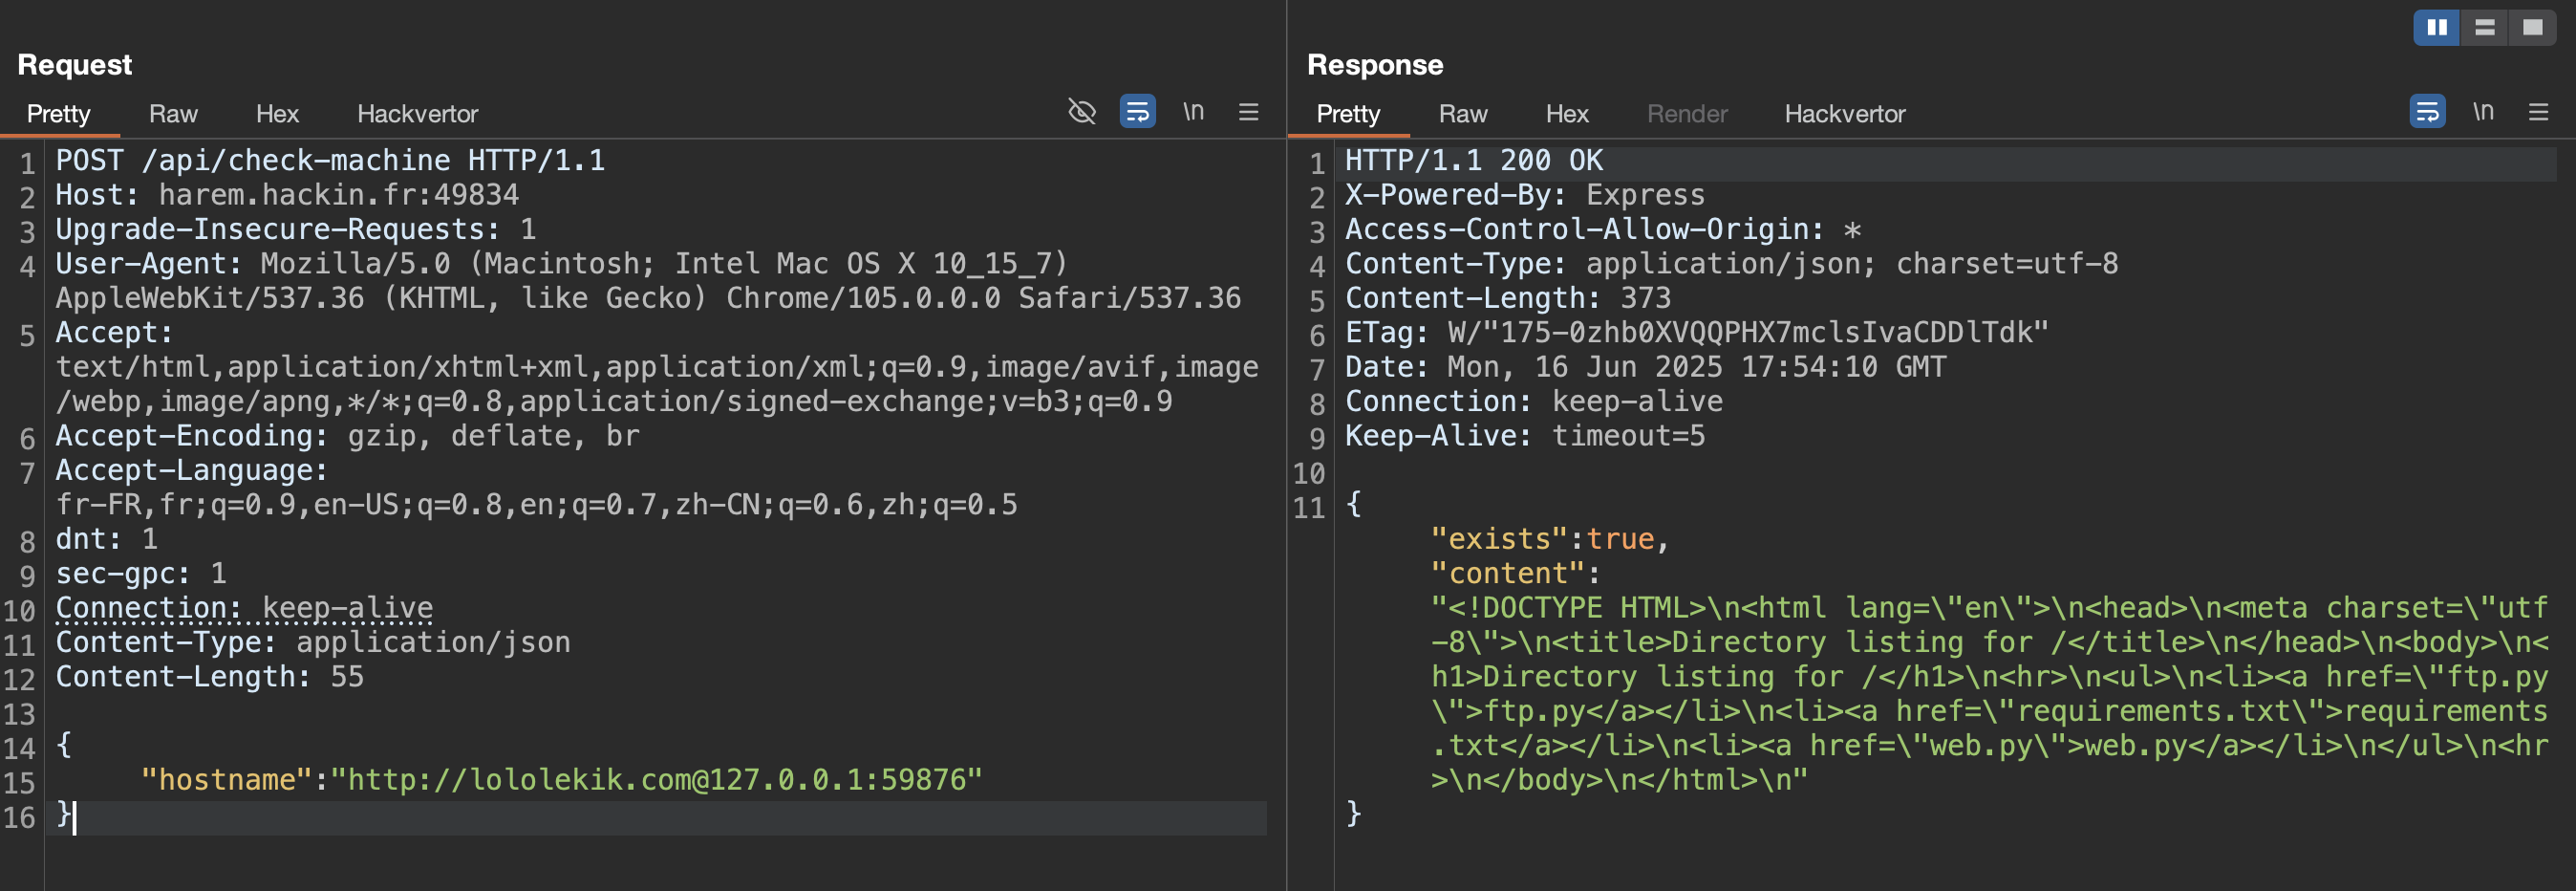The width and height of the screenshot is (2576, 891).
Task: Click the Keep-Alive: timeout=5 header
Action: click(1525, 436)
